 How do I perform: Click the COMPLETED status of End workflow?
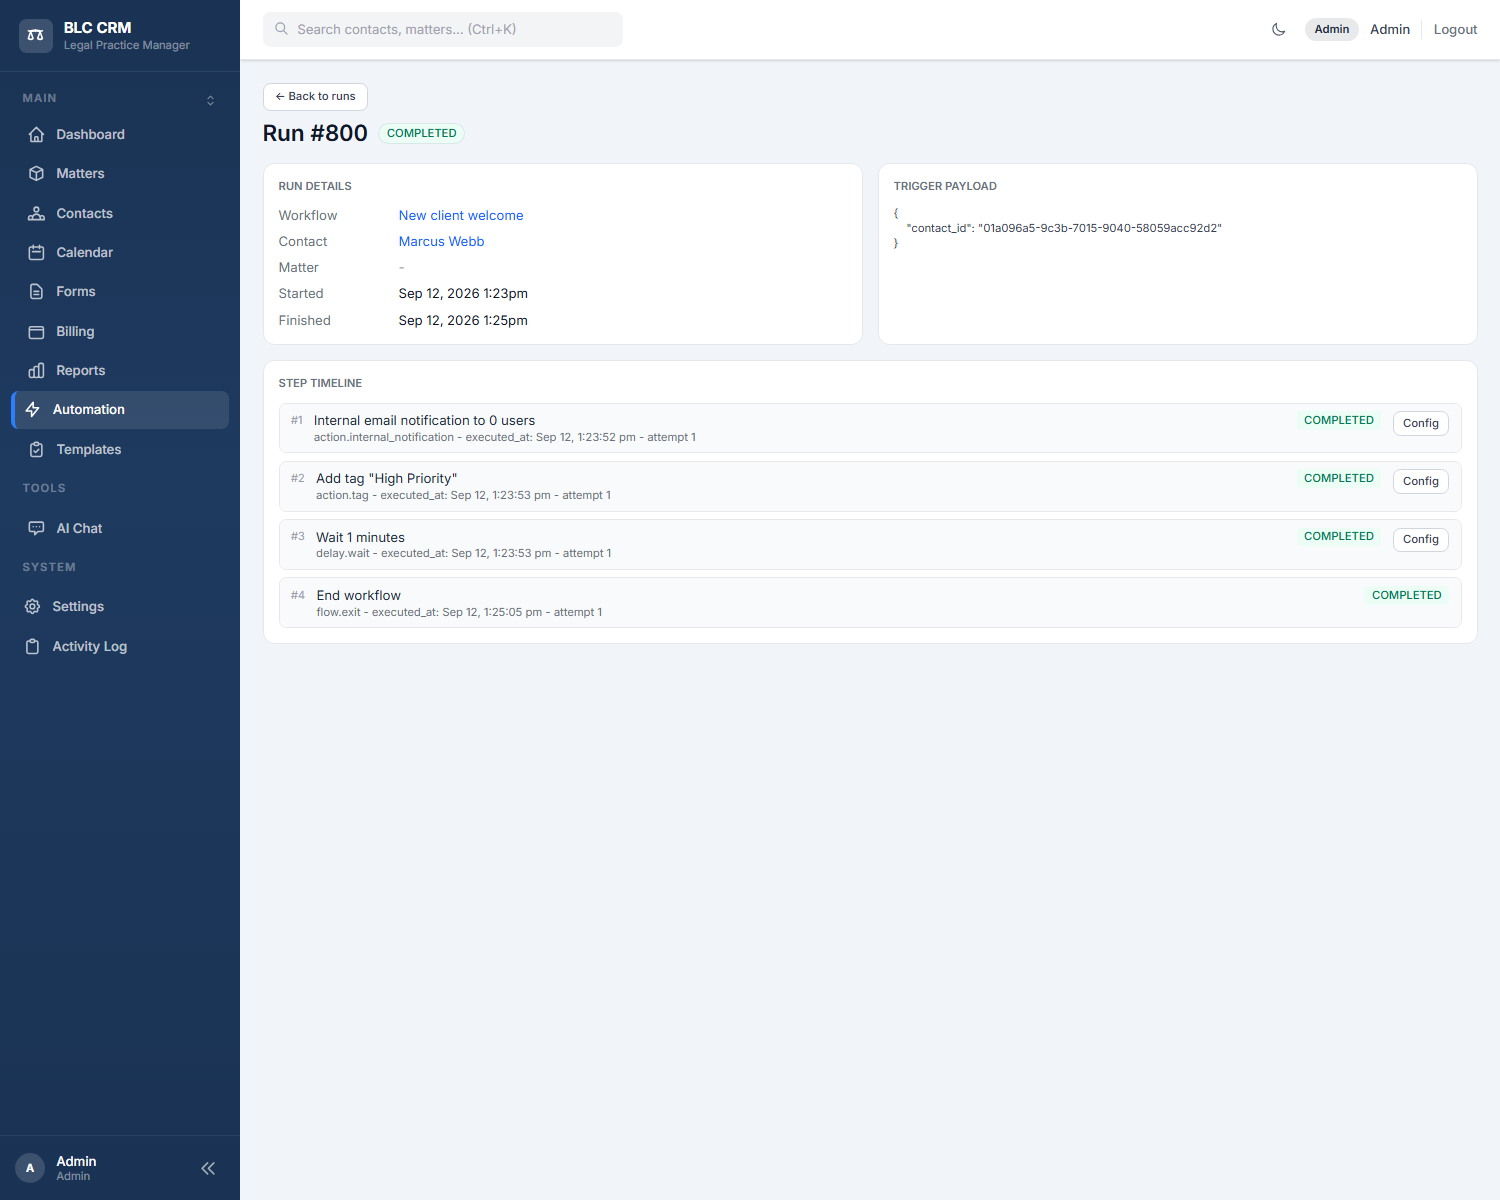tap(1406, 595)
